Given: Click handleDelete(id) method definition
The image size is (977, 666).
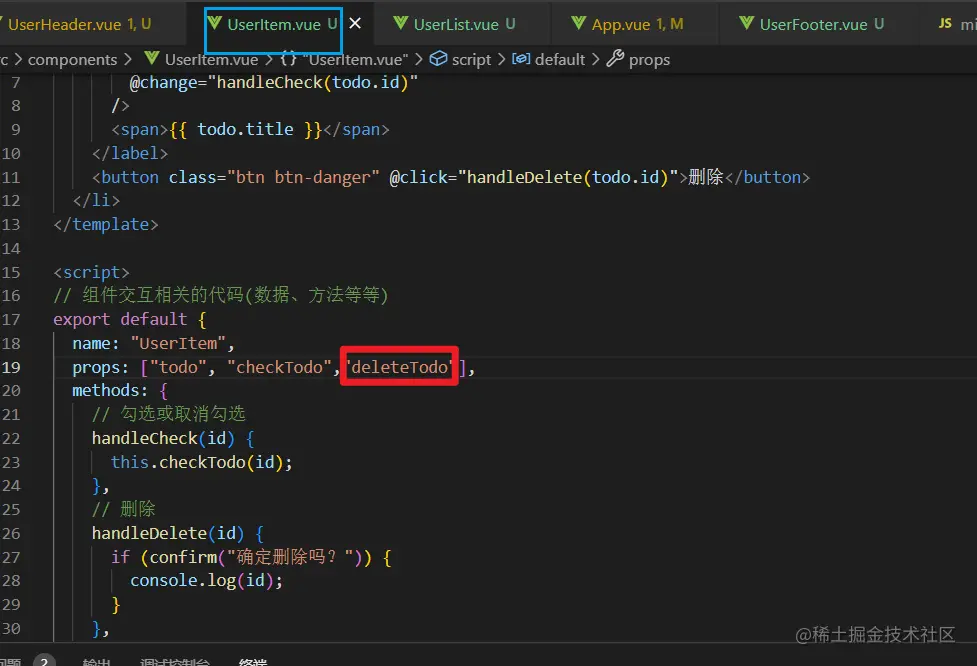Looking at the screenshot, I should click(168, 534).
